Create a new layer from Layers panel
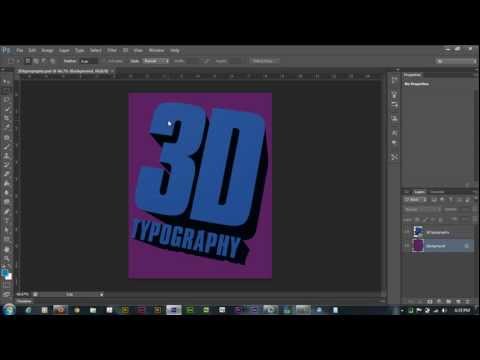This screenshot has height=360, width=480. (x=458, y=301)
